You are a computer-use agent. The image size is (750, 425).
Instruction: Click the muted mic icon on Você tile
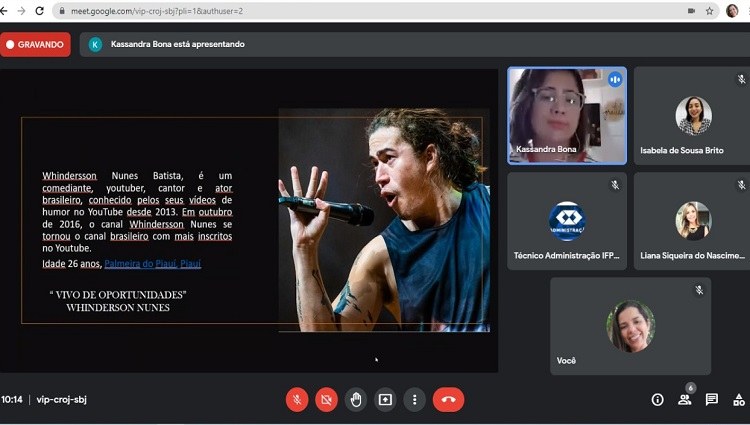click(x=699, y=290)
